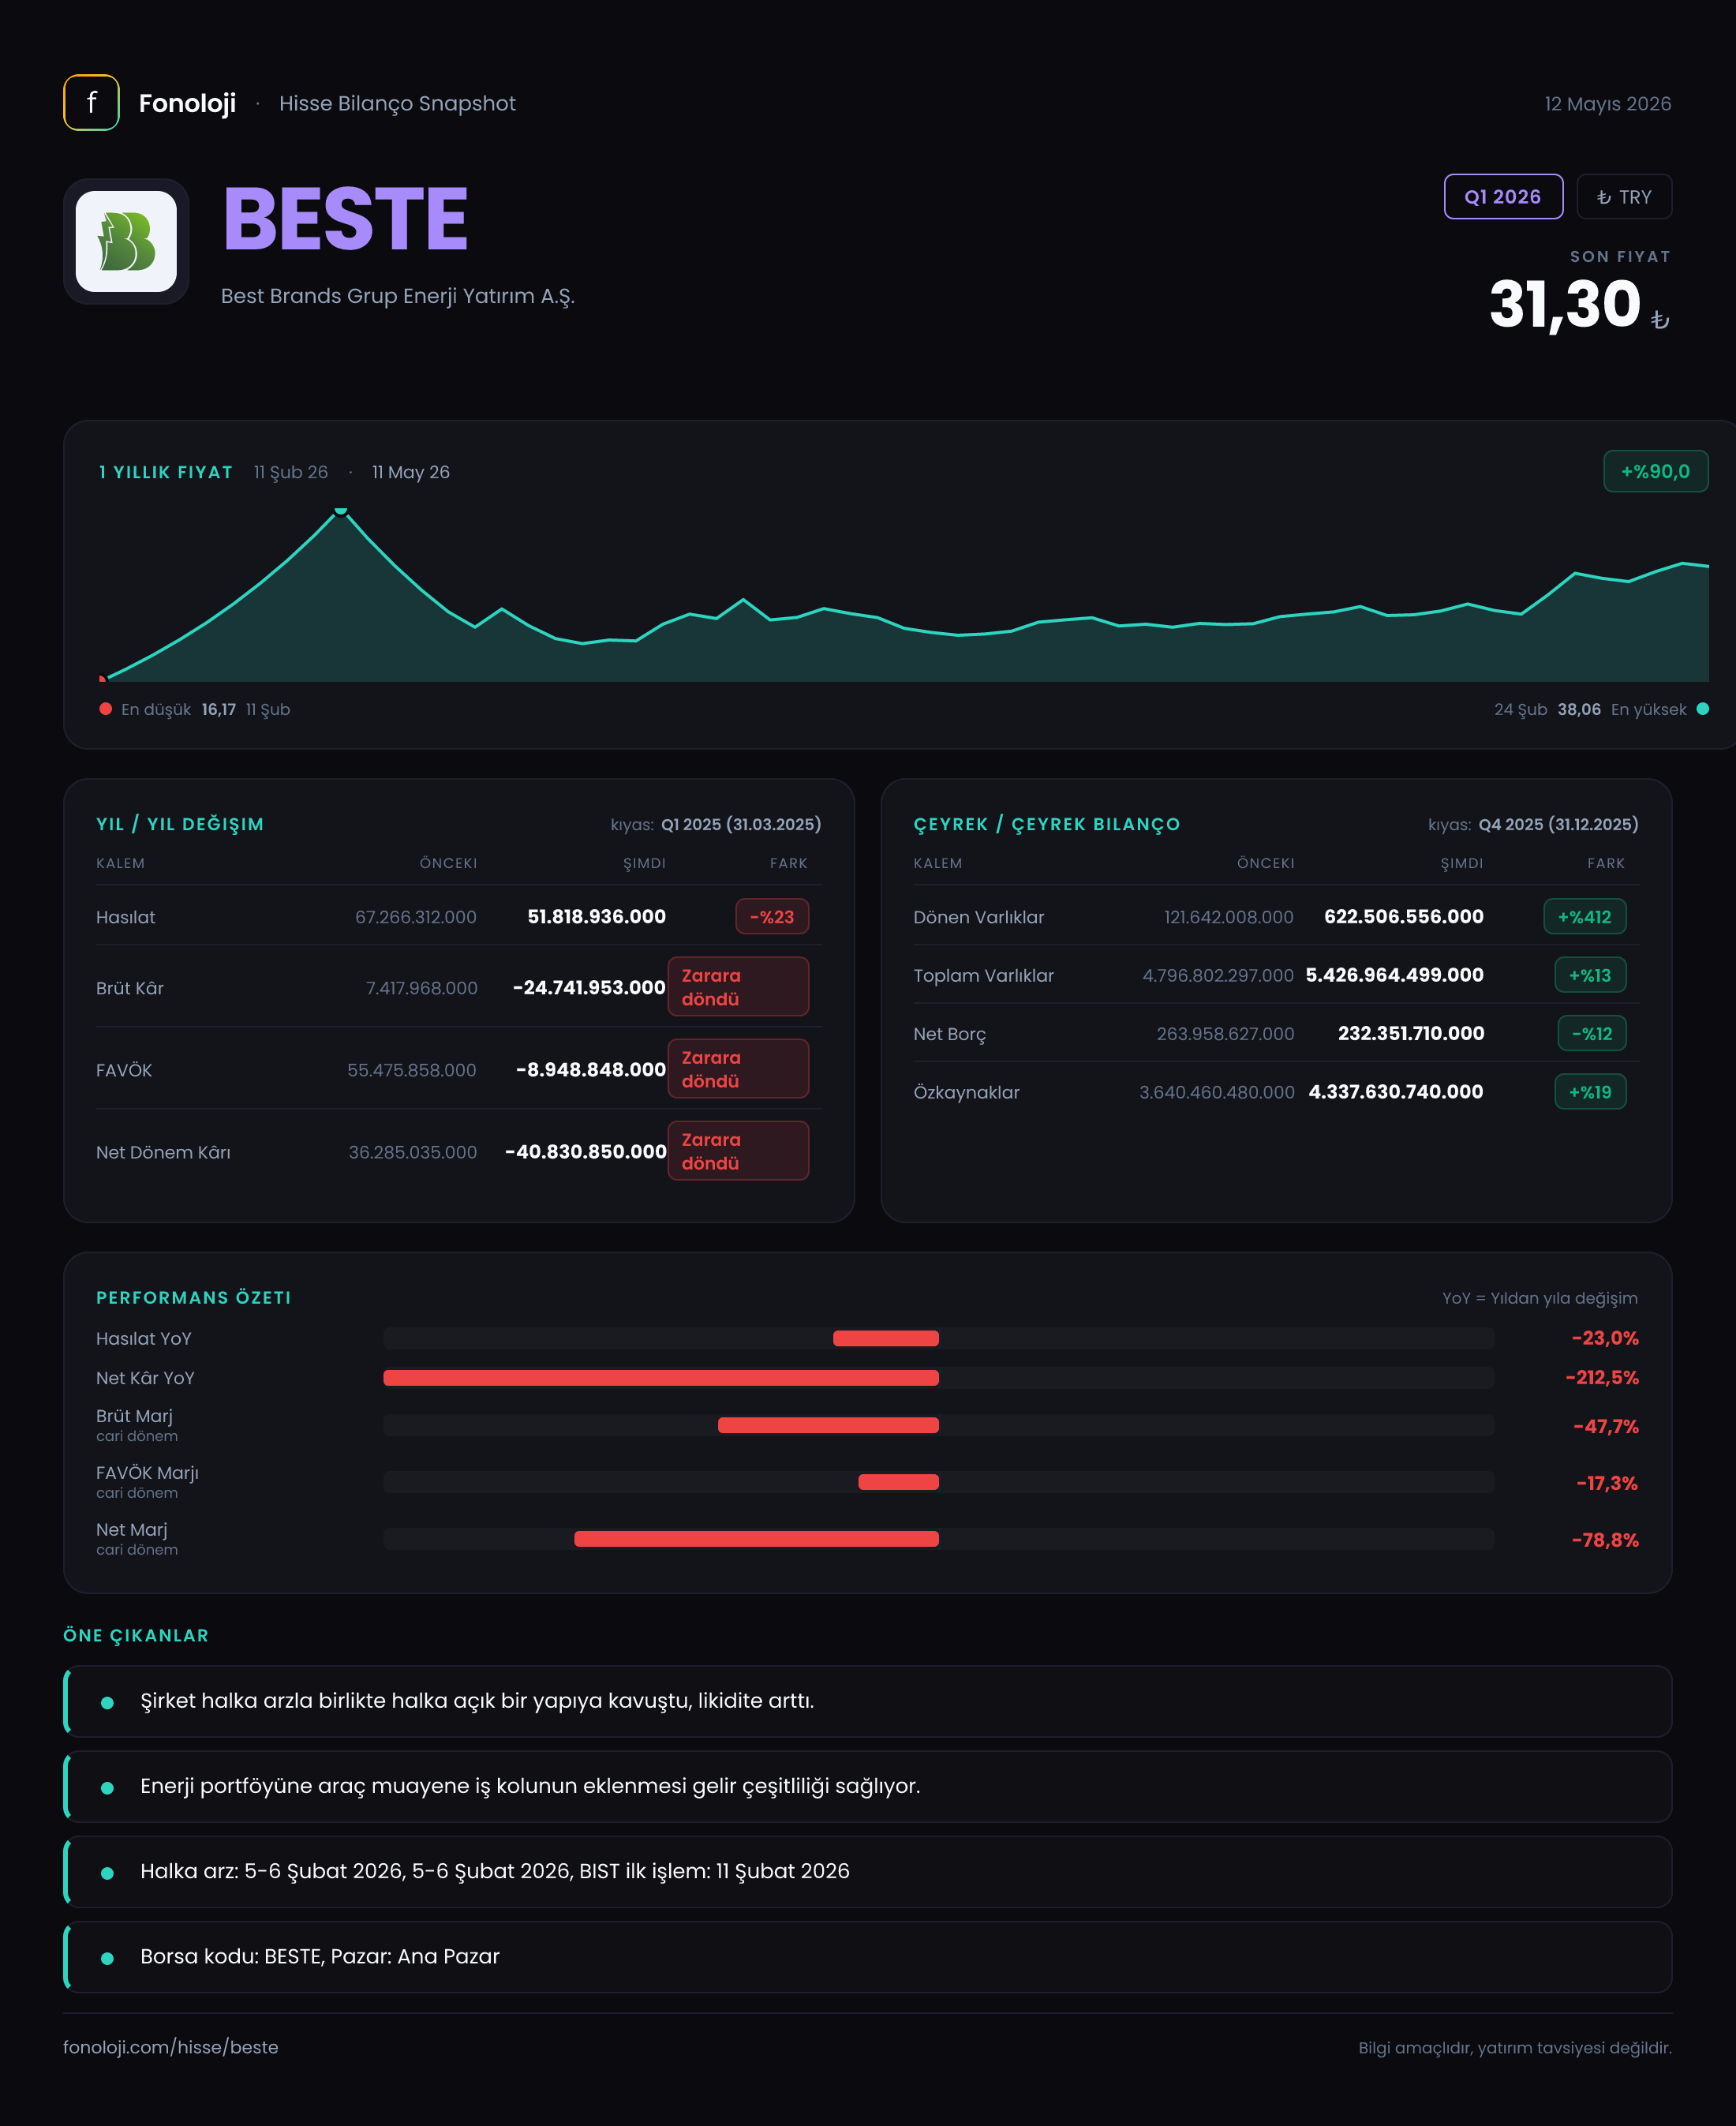Click the Net Marj red bar
The height and width of the screenshot is (2126, 1736).
[756, 1539]
